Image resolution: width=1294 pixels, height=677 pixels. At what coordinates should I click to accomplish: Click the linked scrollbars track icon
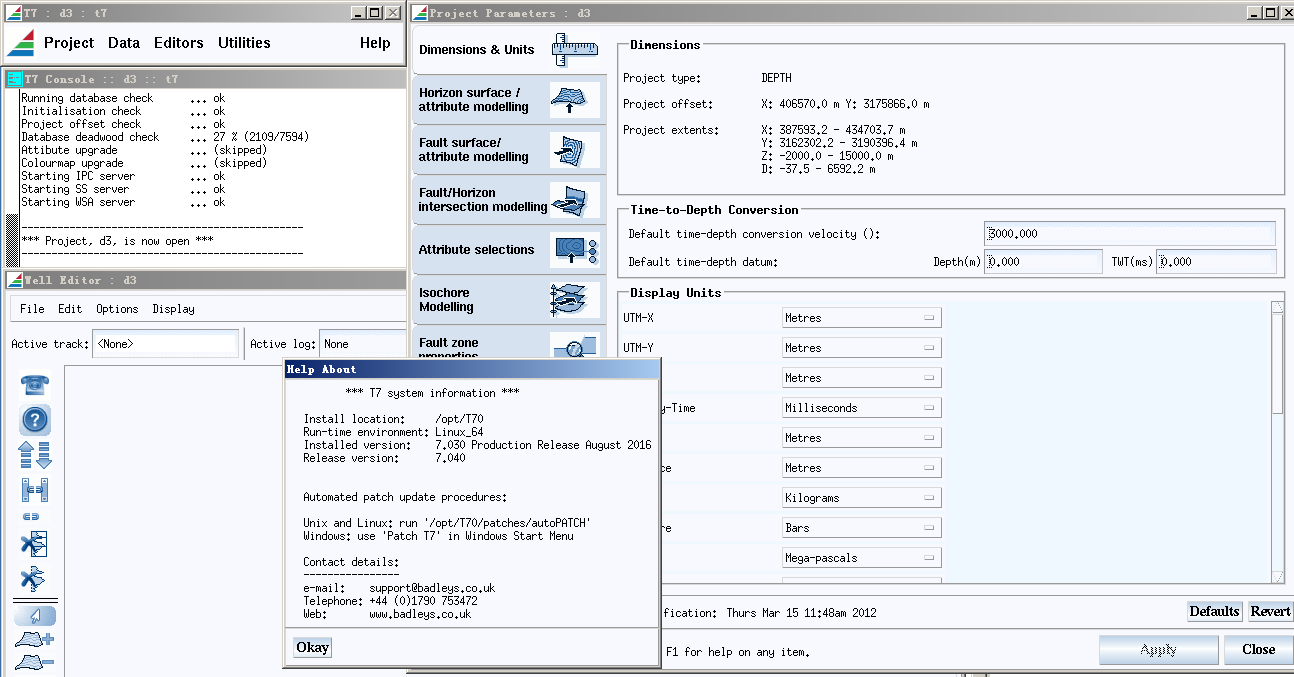point(35,490)
